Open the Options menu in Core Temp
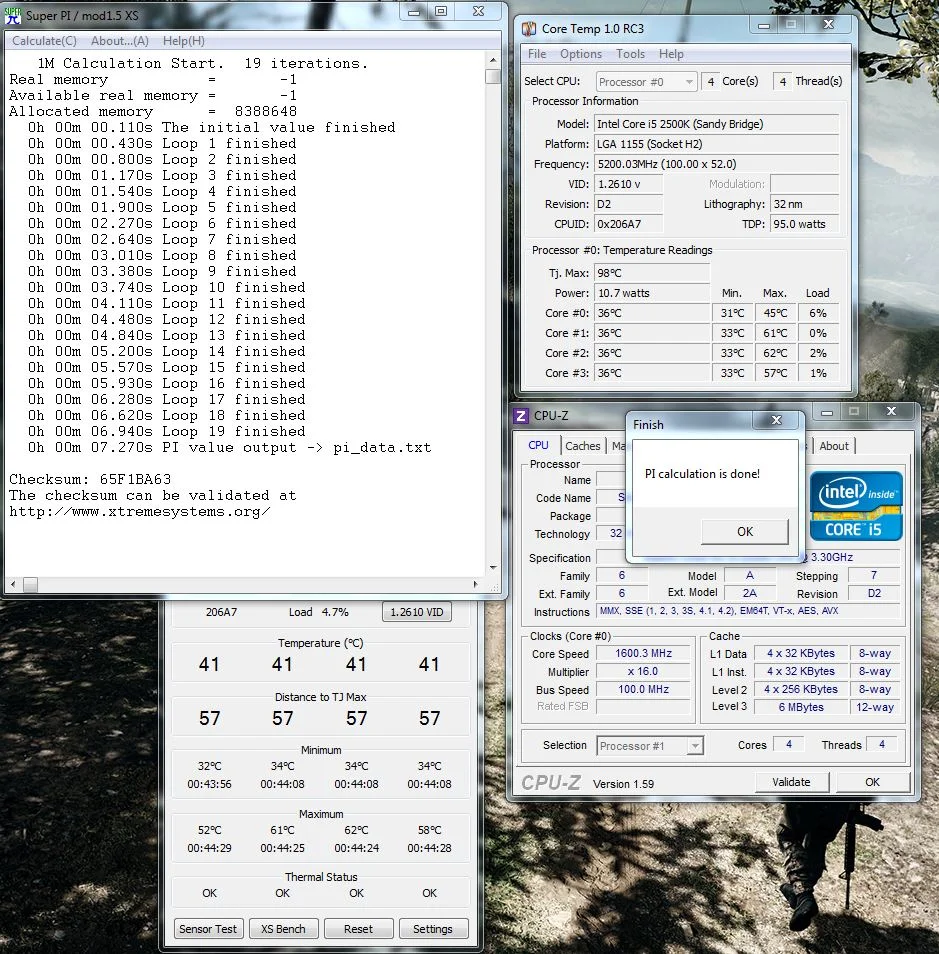The width and height of the screenshot is (939, 954). coord(581,54)
